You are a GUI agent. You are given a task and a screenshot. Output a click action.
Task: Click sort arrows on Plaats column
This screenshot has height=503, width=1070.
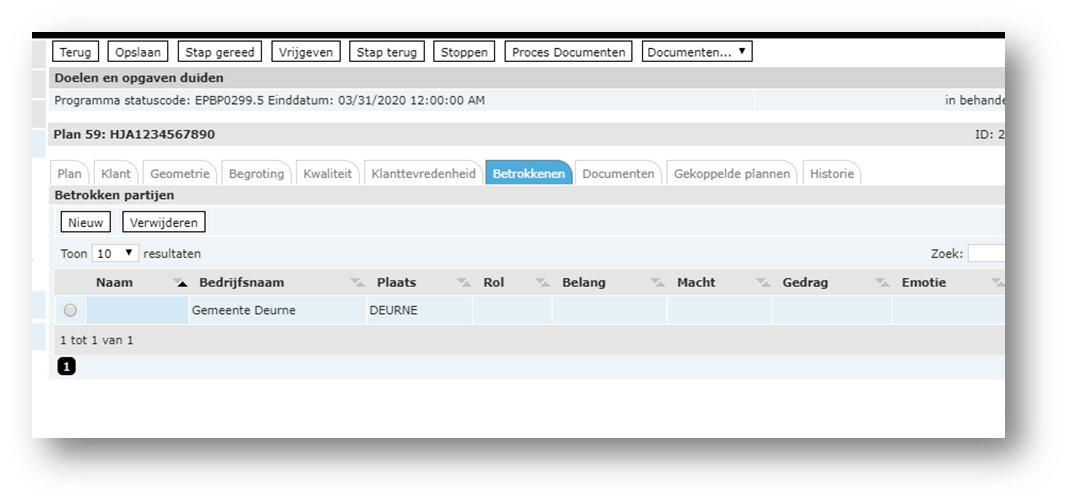tap(463, 283)
